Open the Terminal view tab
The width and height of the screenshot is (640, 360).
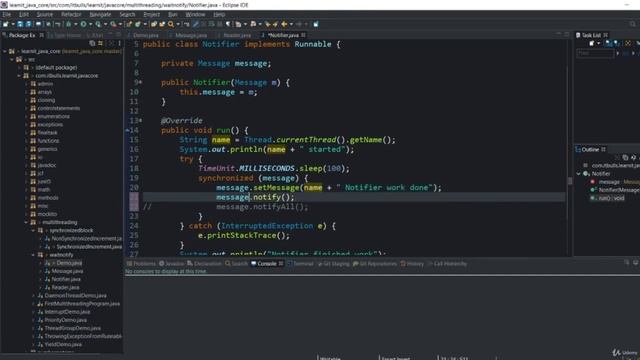click(x=300, y=264)
